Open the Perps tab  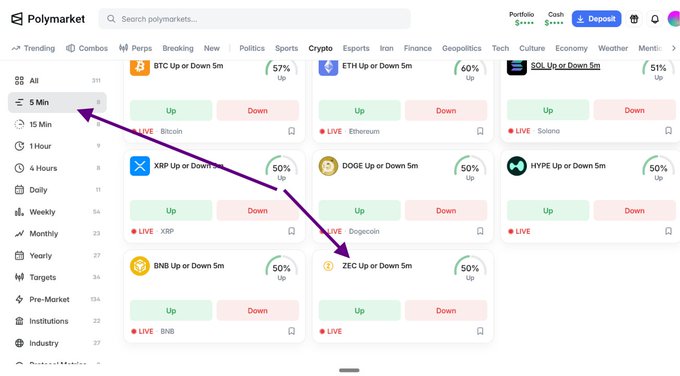point(136,48)
